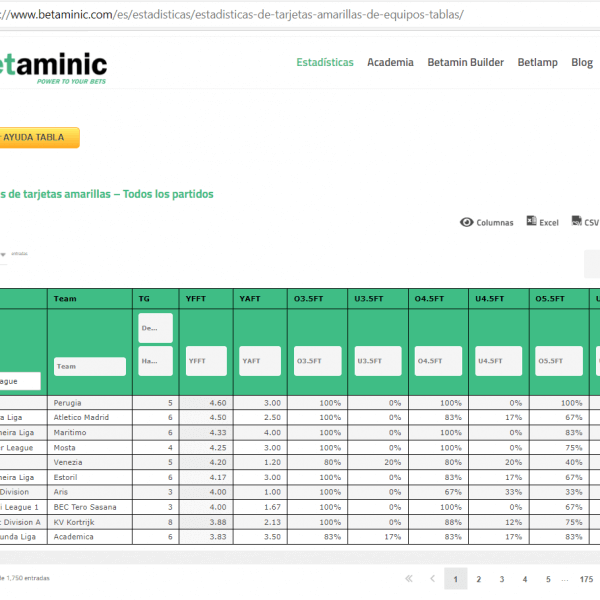Open the Betlamp link
600x600 pixels.
[537, 62]
